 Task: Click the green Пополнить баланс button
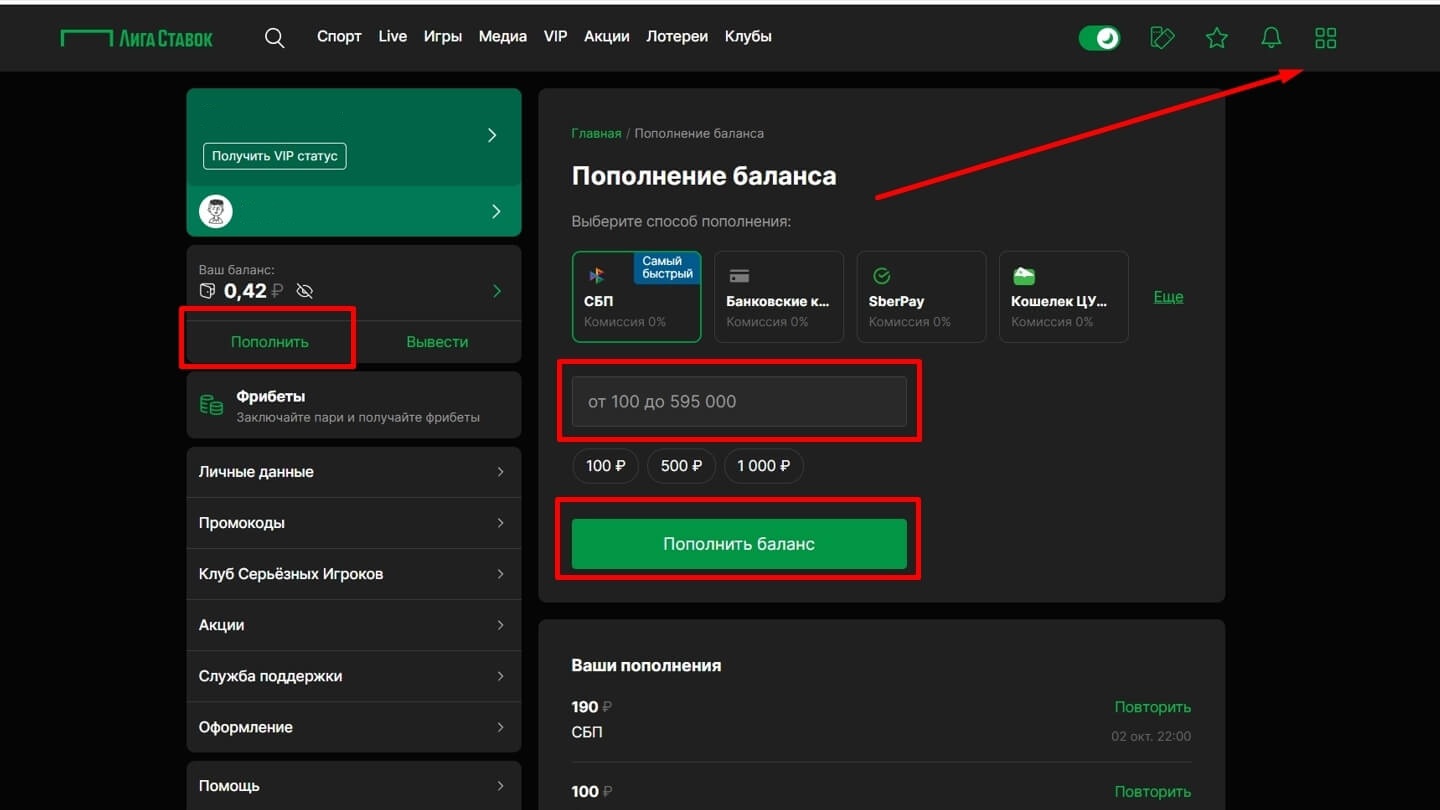[x=739, y=544]
